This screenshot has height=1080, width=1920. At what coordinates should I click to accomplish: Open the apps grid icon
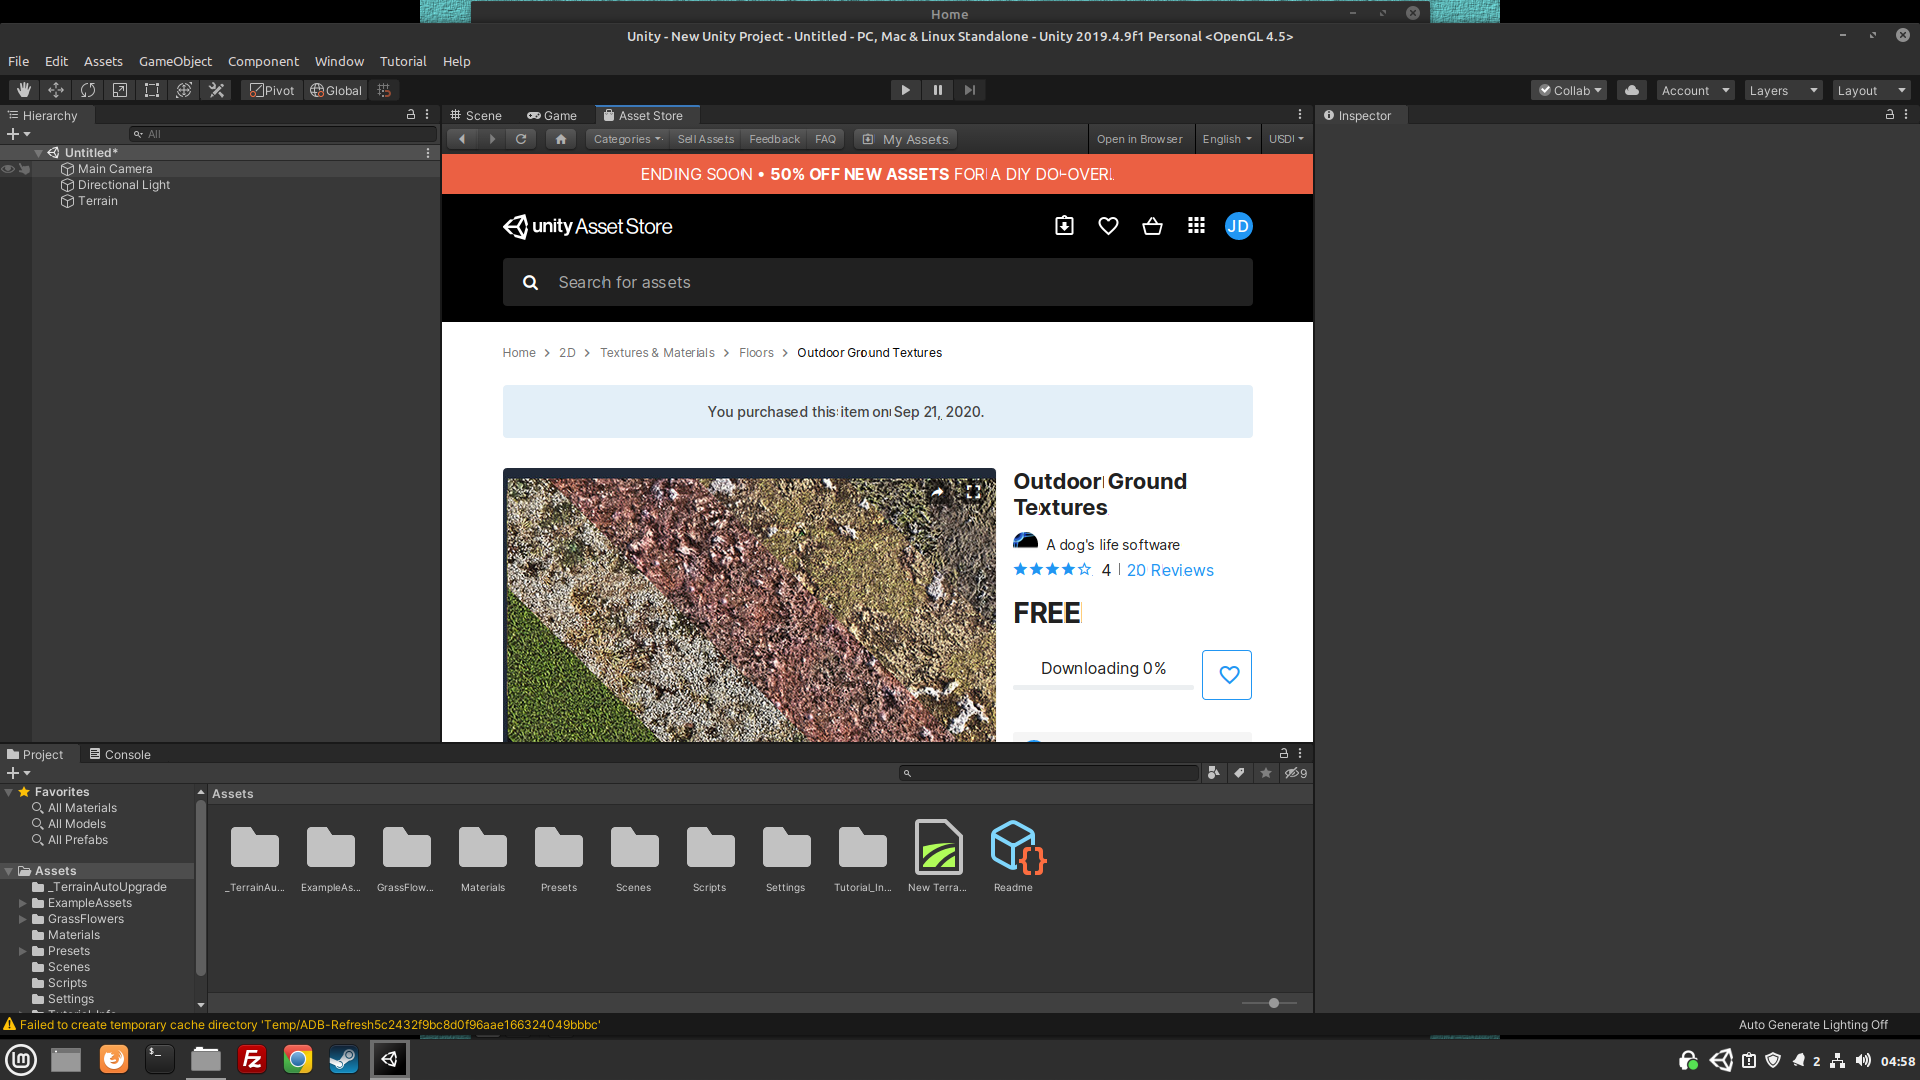point(1196,226)
